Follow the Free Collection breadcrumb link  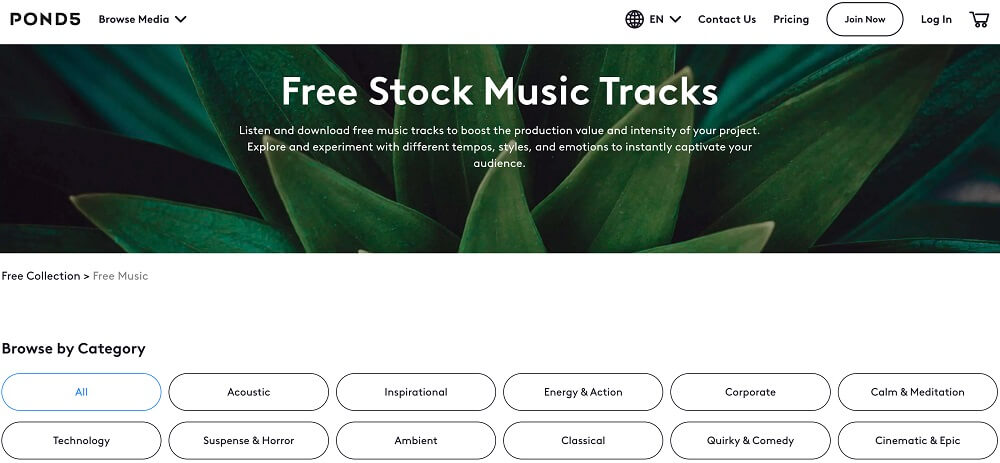(x=41, y=276)
